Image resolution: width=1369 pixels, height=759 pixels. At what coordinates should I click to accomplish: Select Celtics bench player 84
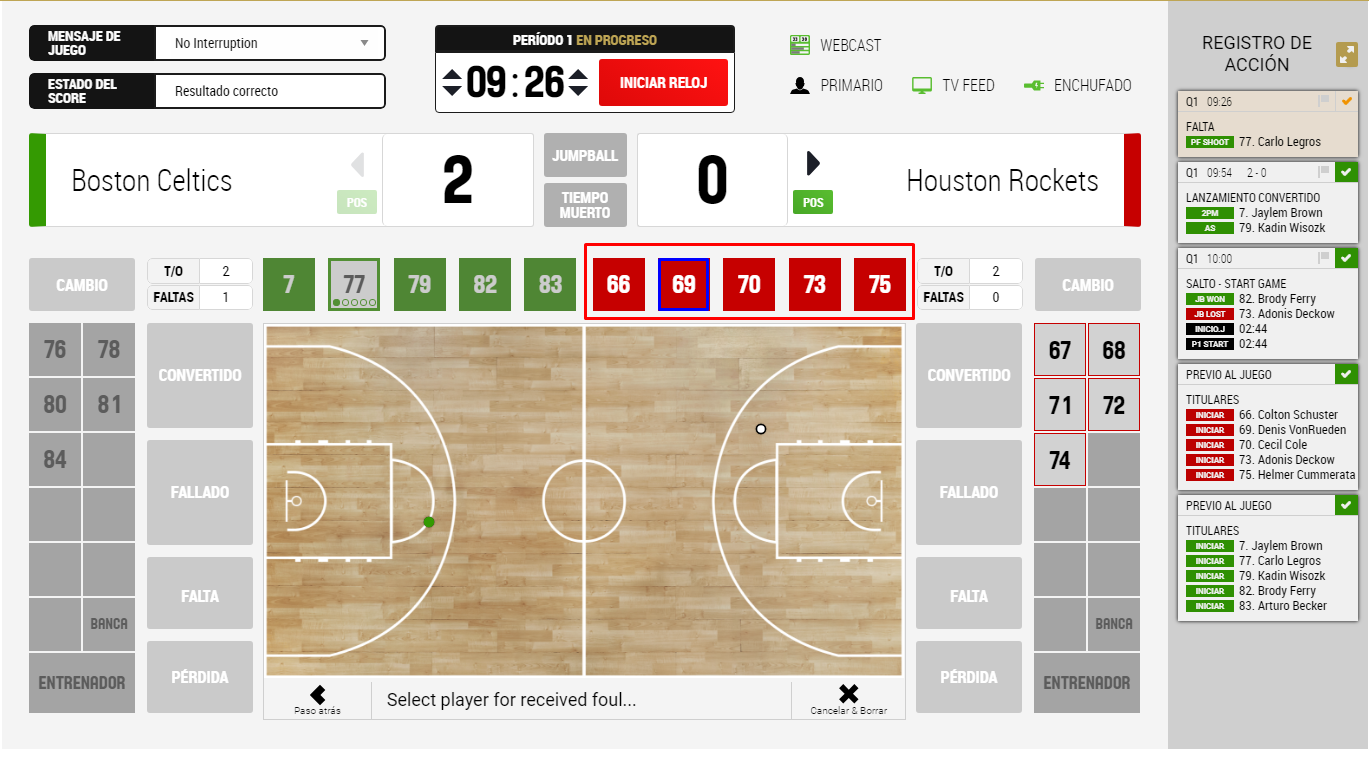pyautogui.click(x=55, y=460)
